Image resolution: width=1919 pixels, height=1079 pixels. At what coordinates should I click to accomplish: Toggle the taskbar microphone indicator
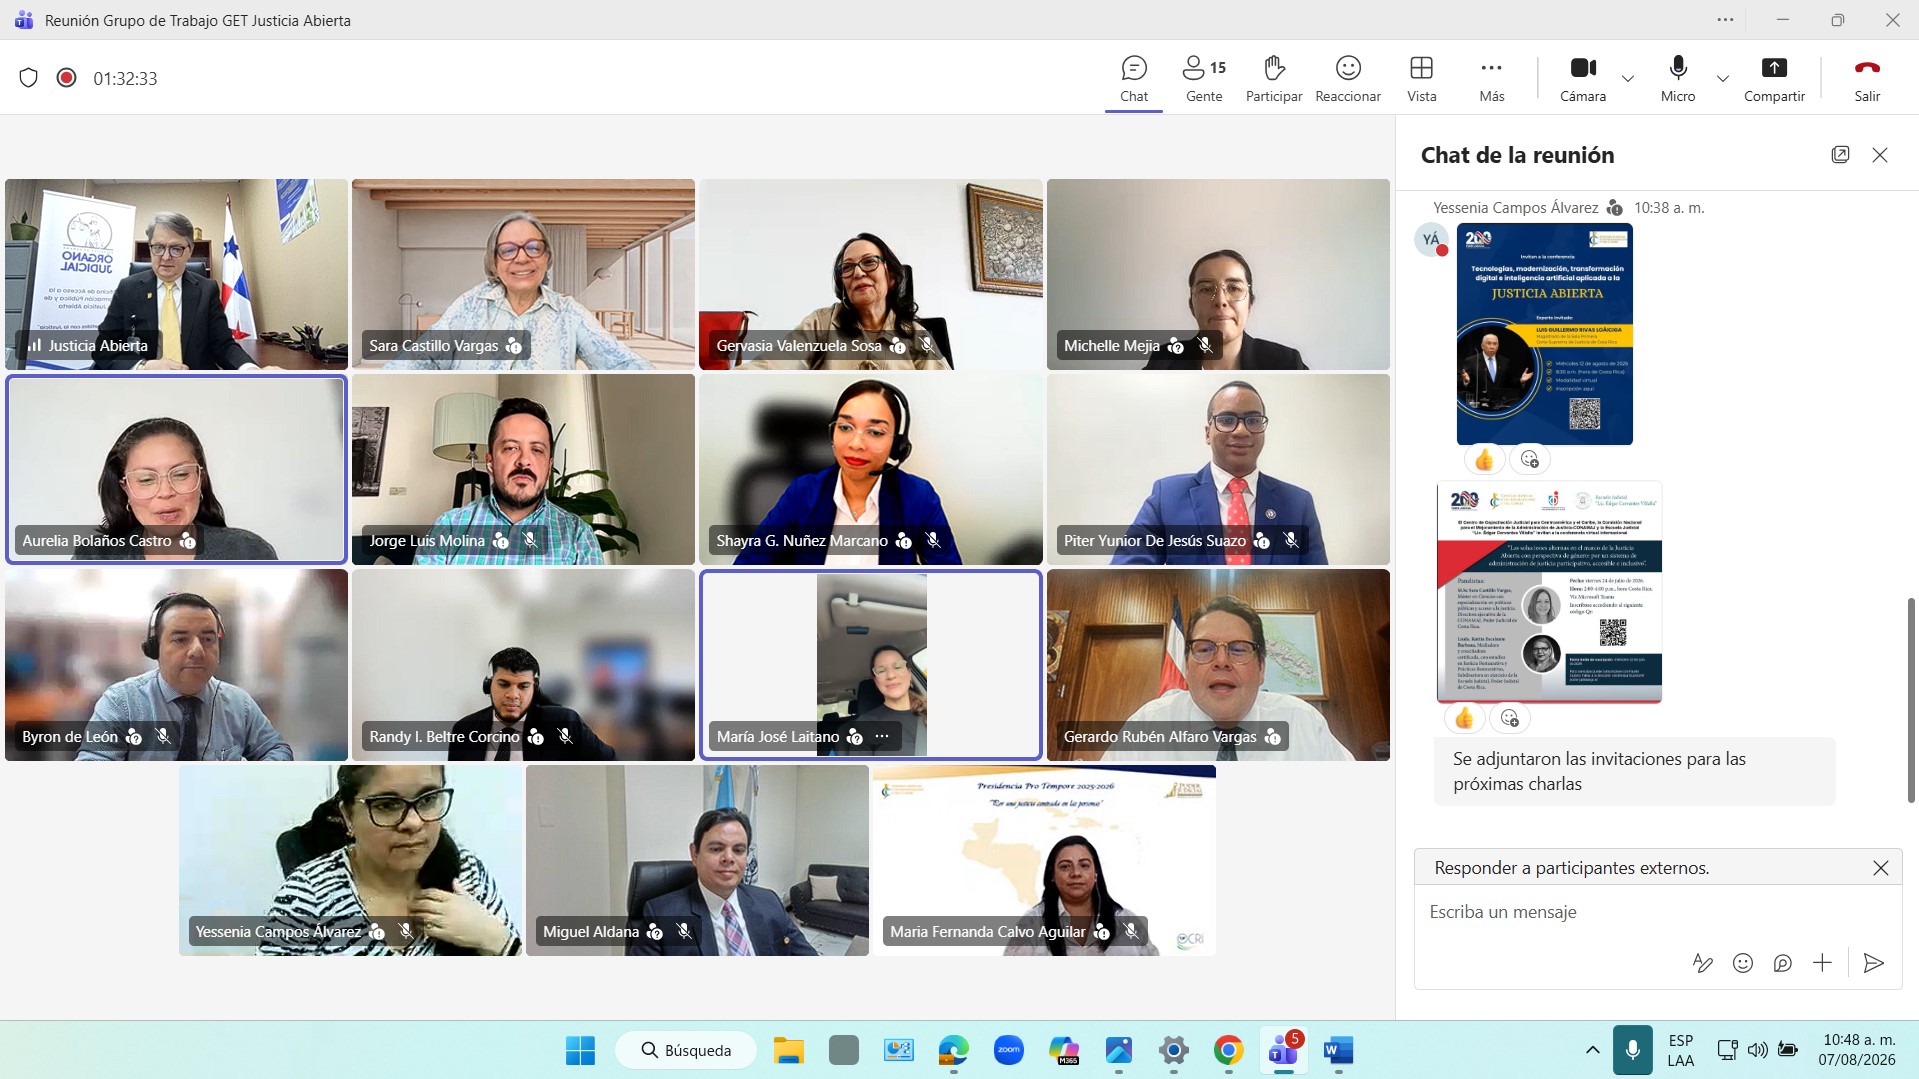point(1632,1050)
